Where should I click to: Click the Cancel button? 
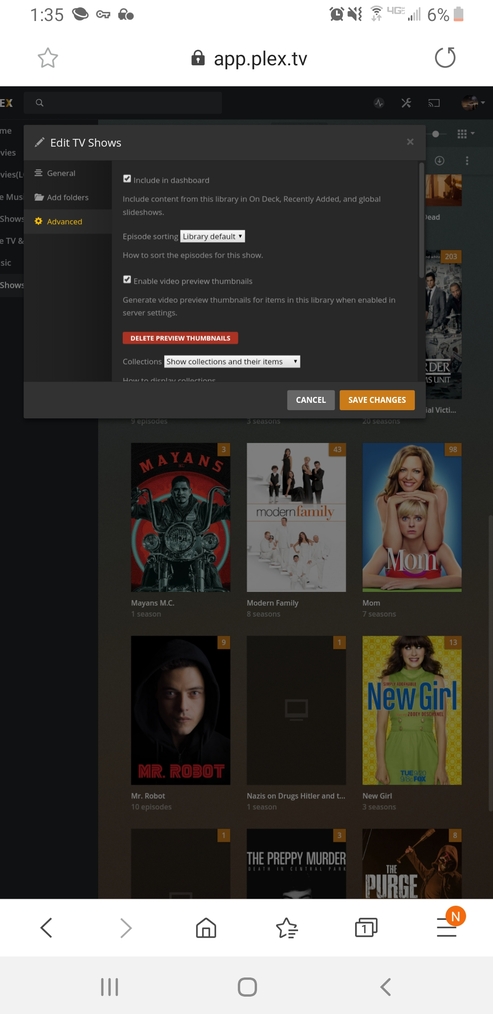(311, 400)
